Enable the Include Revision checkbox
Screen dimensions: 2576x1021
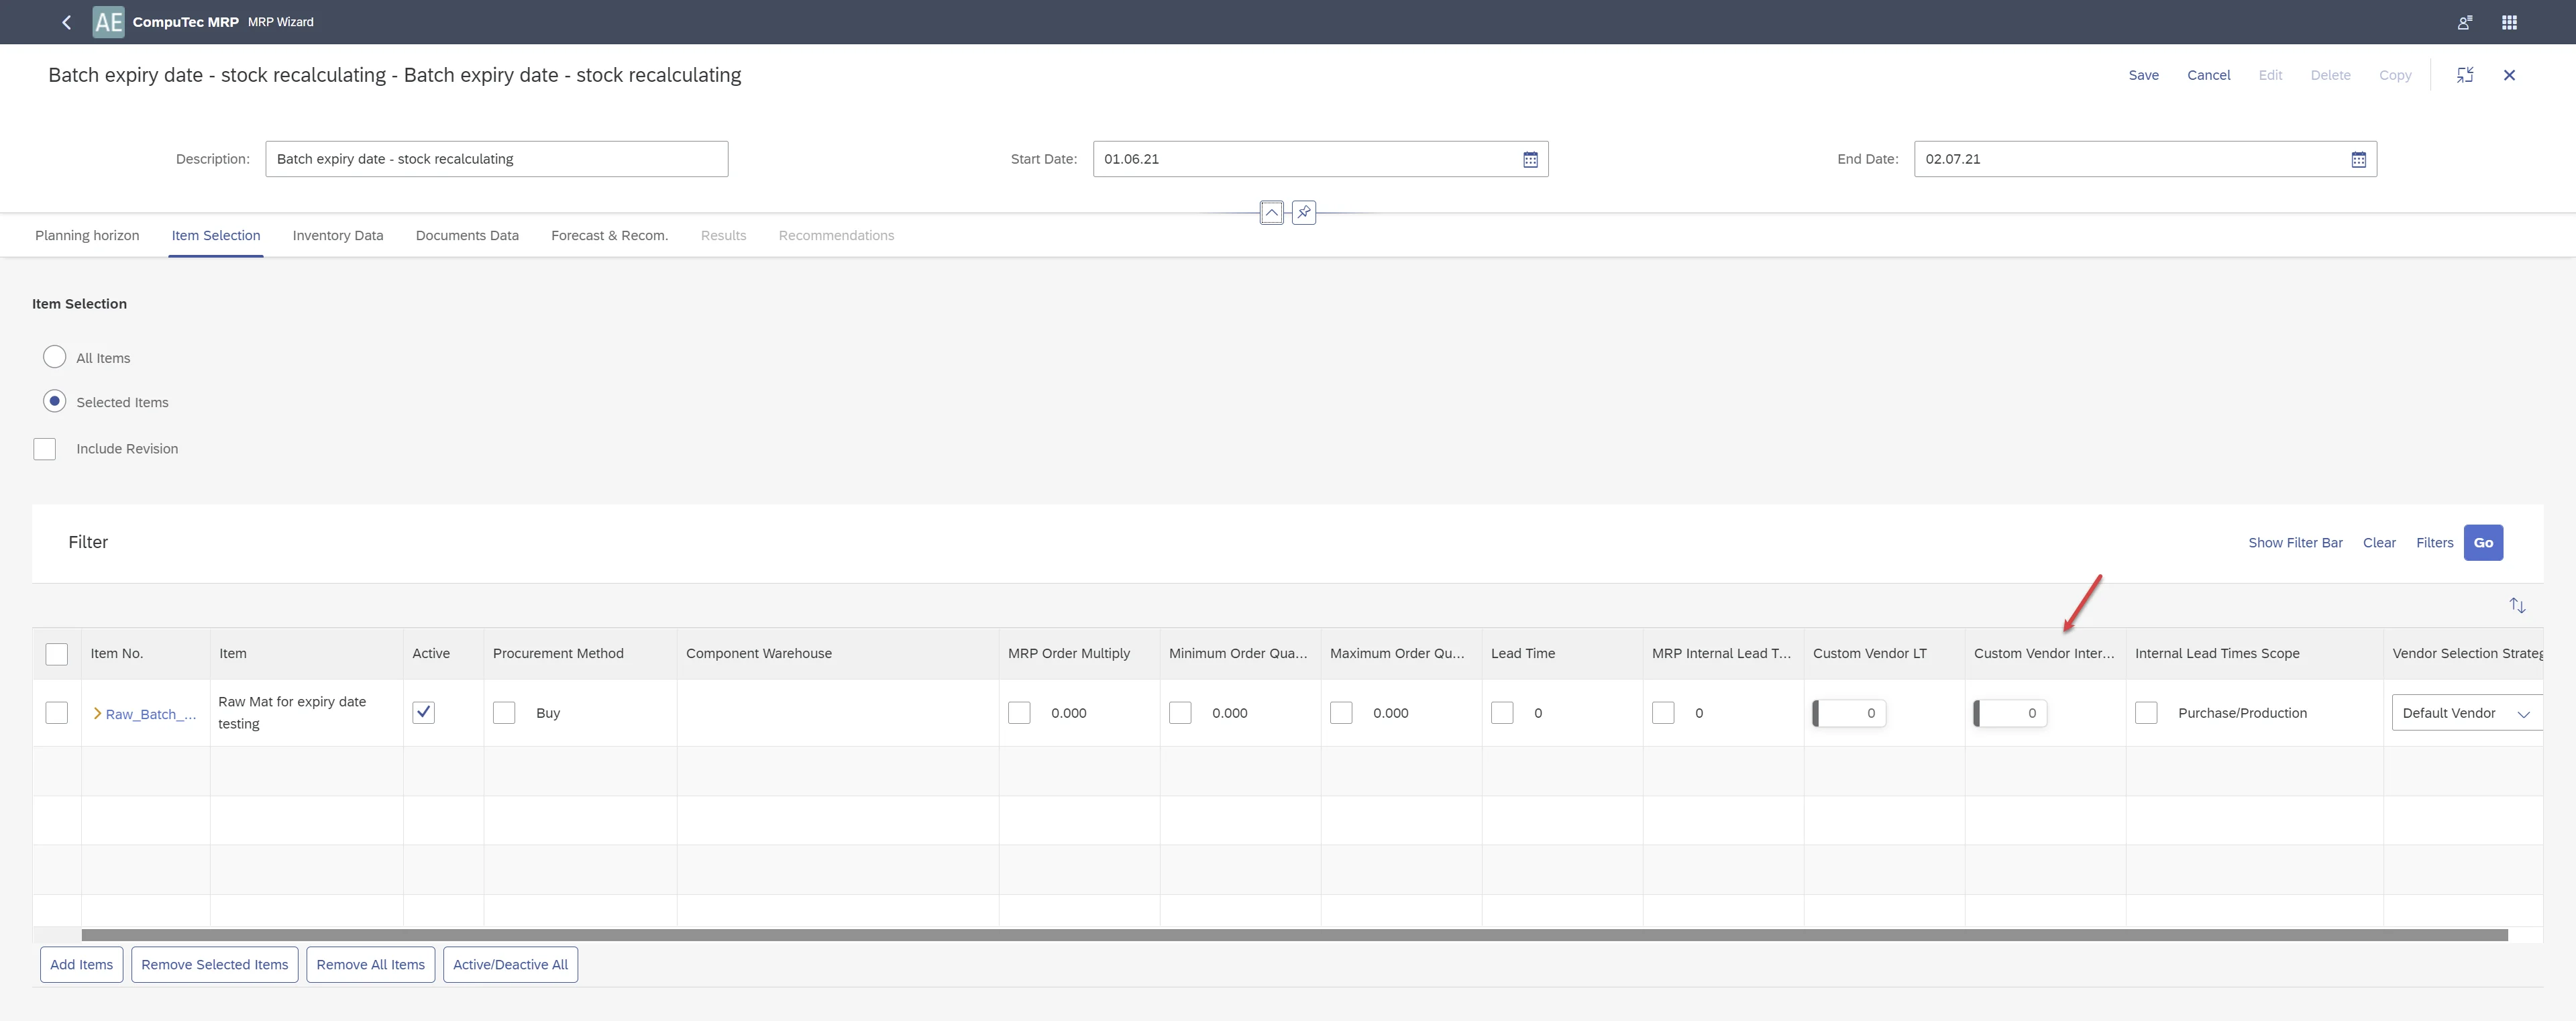click(45, 448)
